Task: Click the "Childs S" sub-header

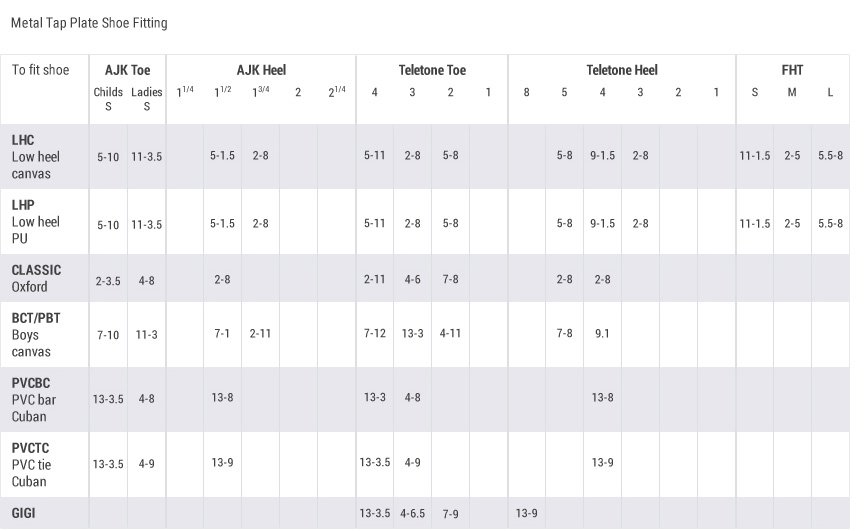Action: [108, 99]
